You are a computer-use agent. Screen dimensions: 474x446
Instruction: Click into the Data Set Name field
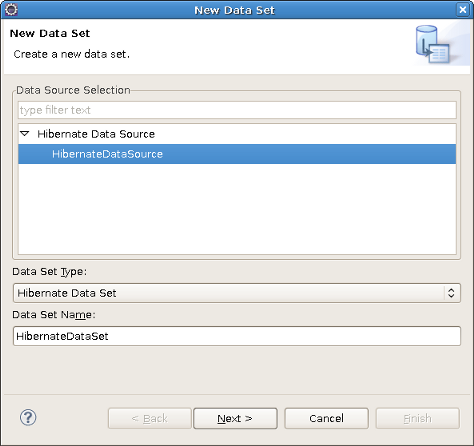(237, 336)
